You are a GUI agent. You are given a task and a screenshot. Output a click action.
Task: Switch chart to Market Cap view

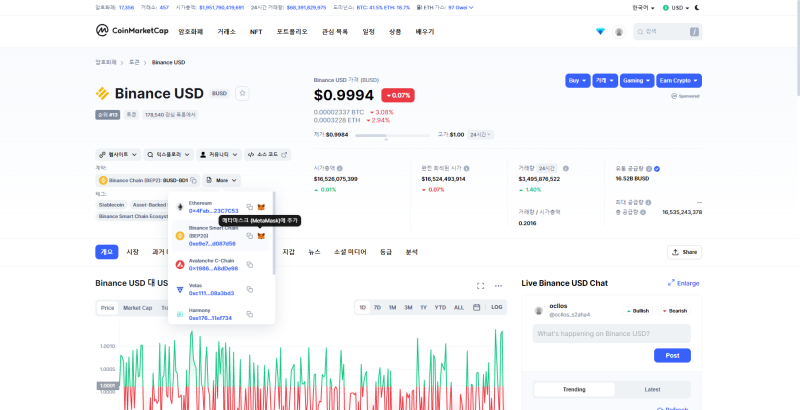(138, 308)
